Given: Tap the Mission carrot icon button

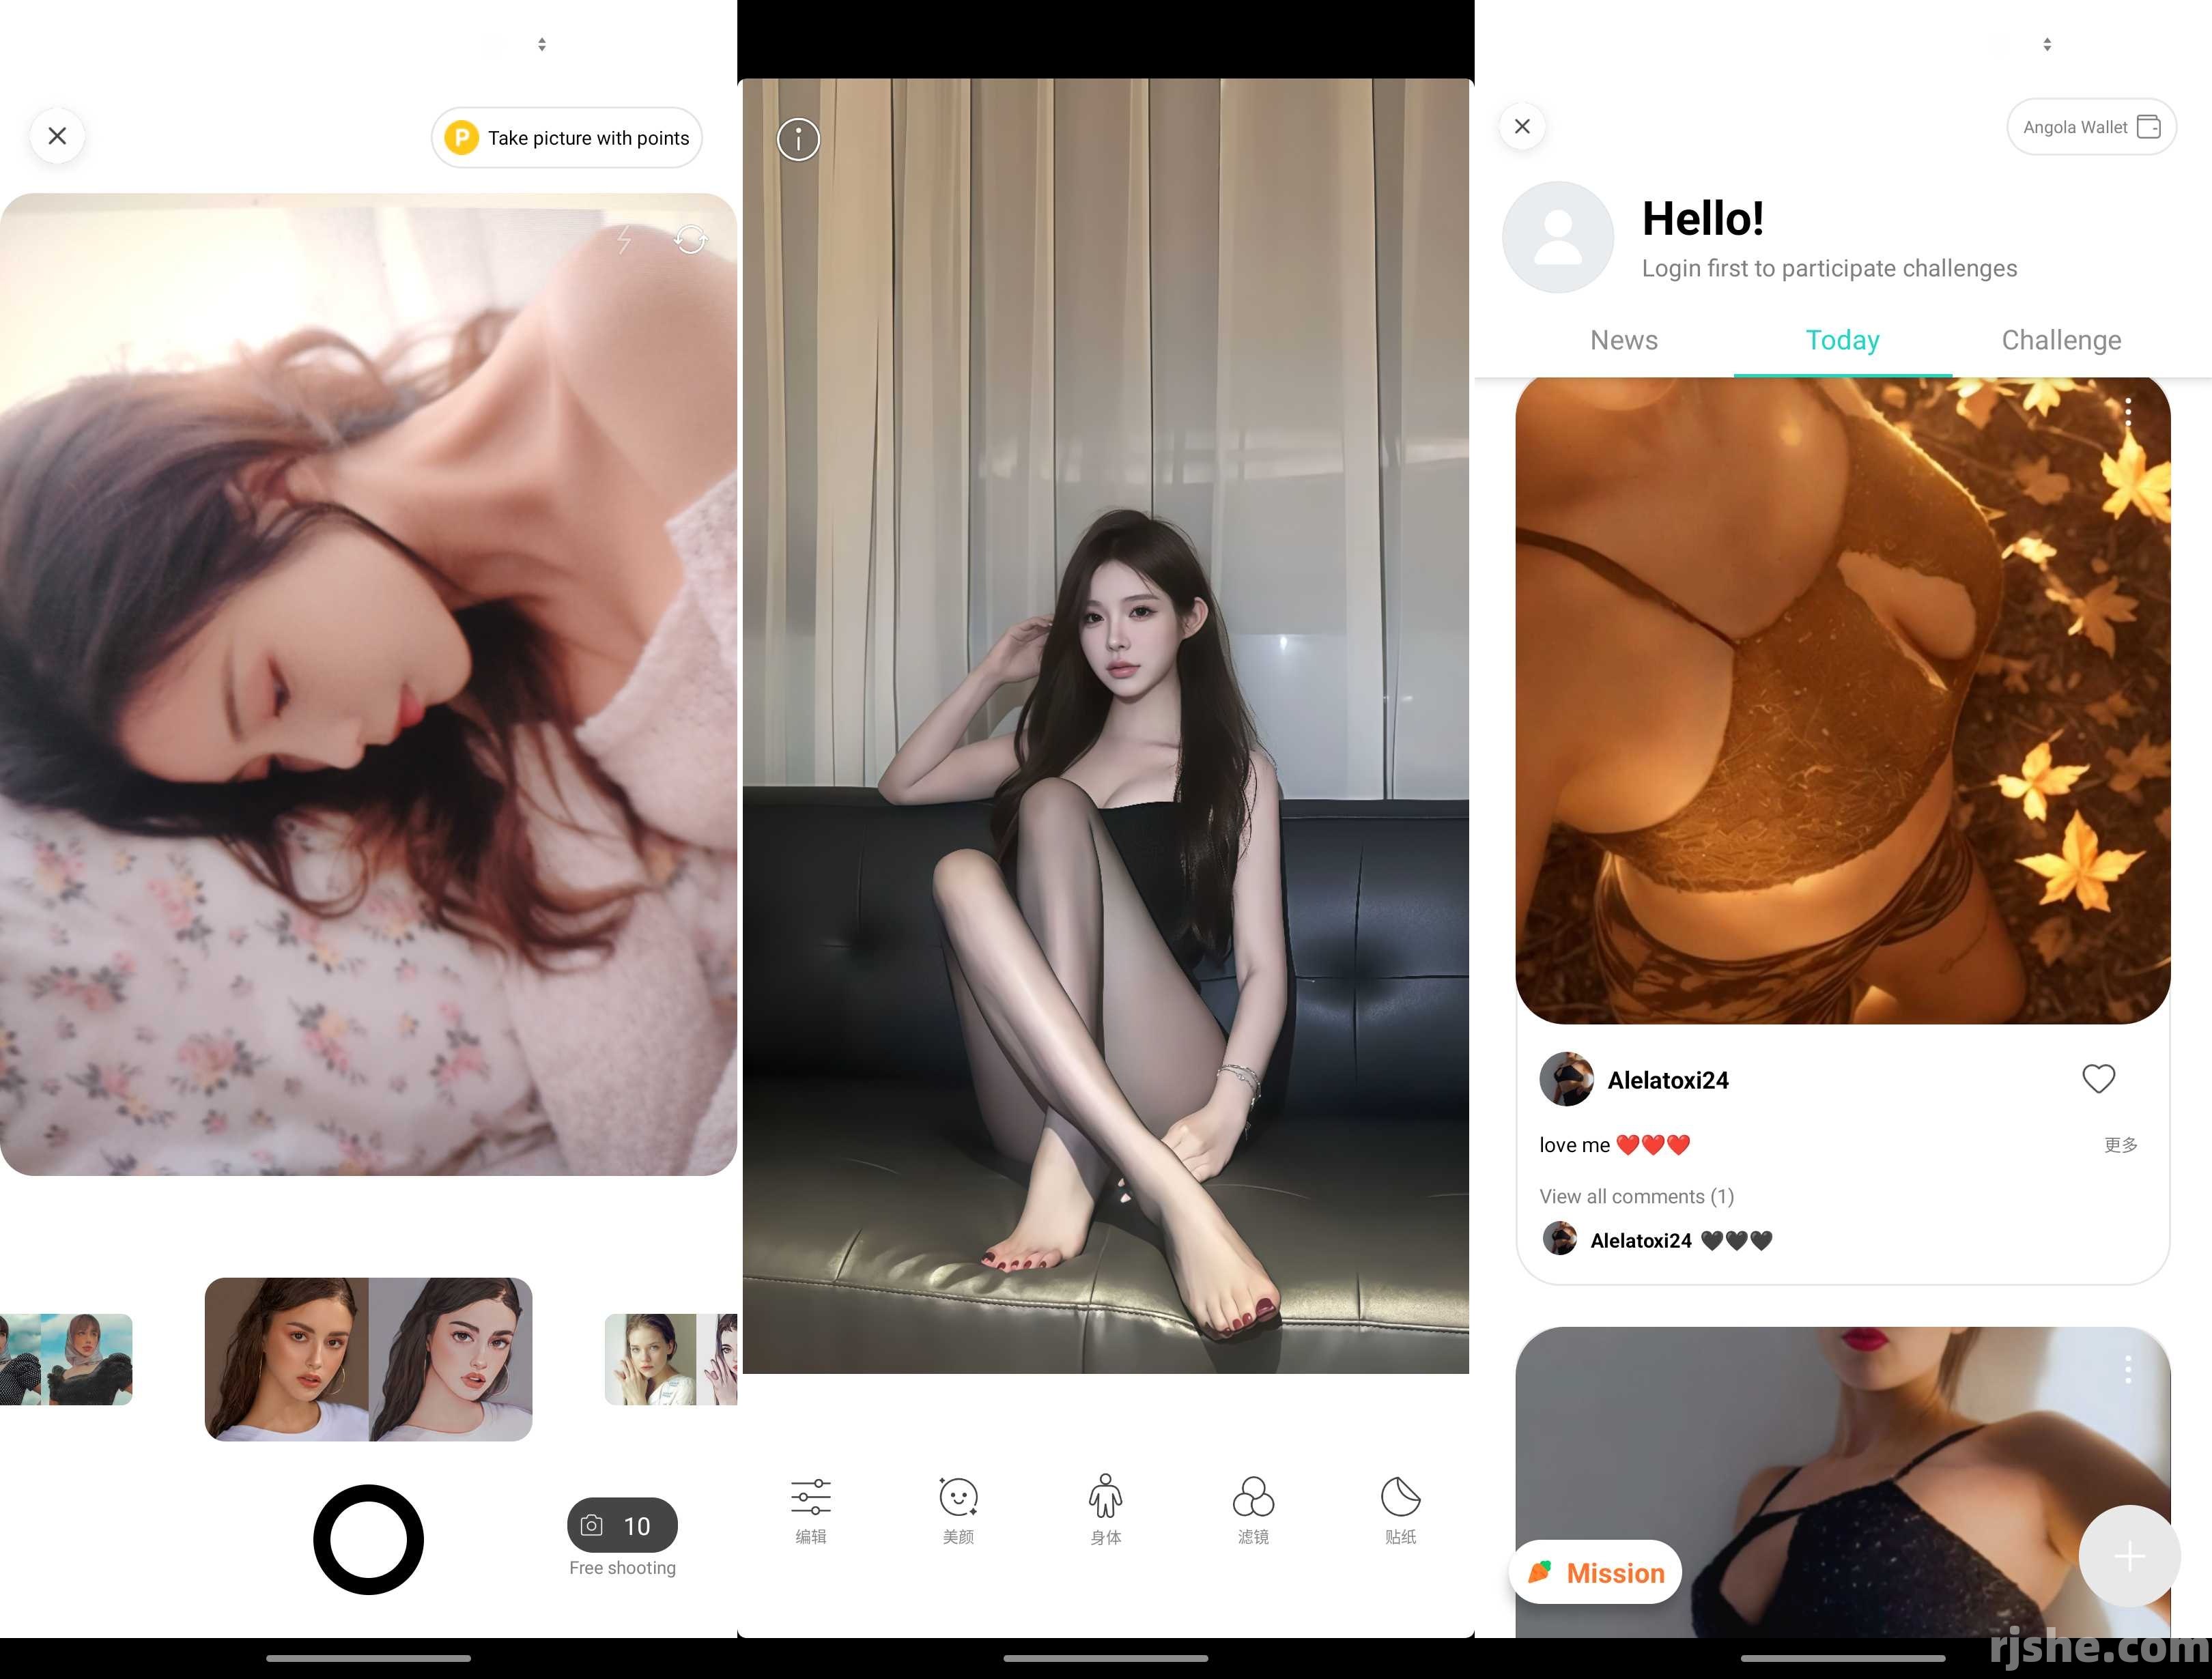Looking at the screenshot, I should click(x=1596, y=1571).
